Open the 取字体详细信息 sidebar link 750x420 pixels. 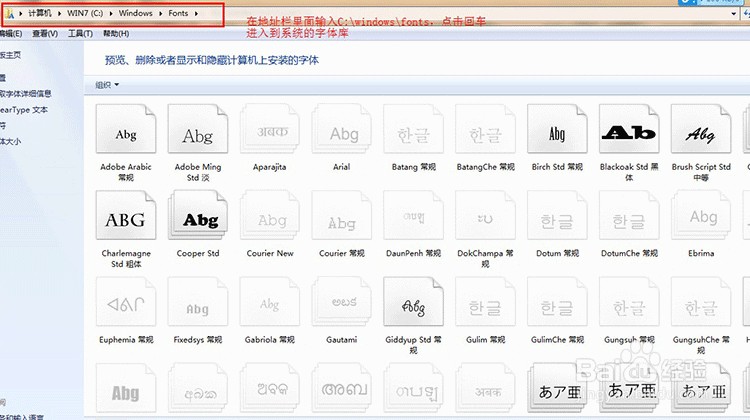click(x=26, y=93)
